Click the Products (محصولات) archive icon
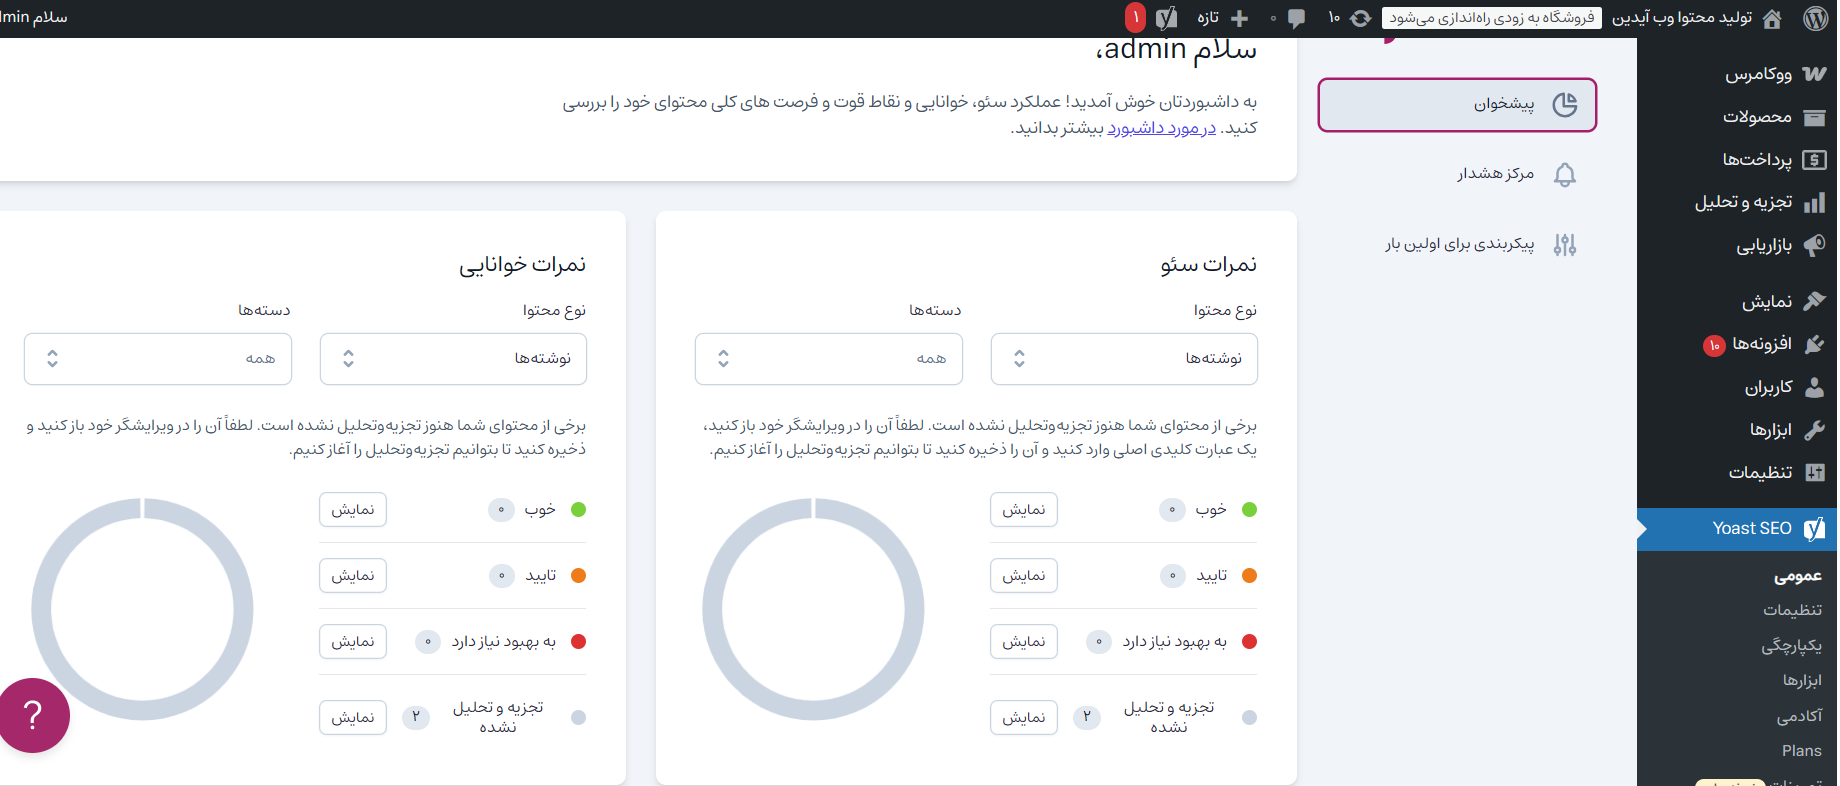The height and width of the screenshot is (786, 1840). coord(1814,117)
